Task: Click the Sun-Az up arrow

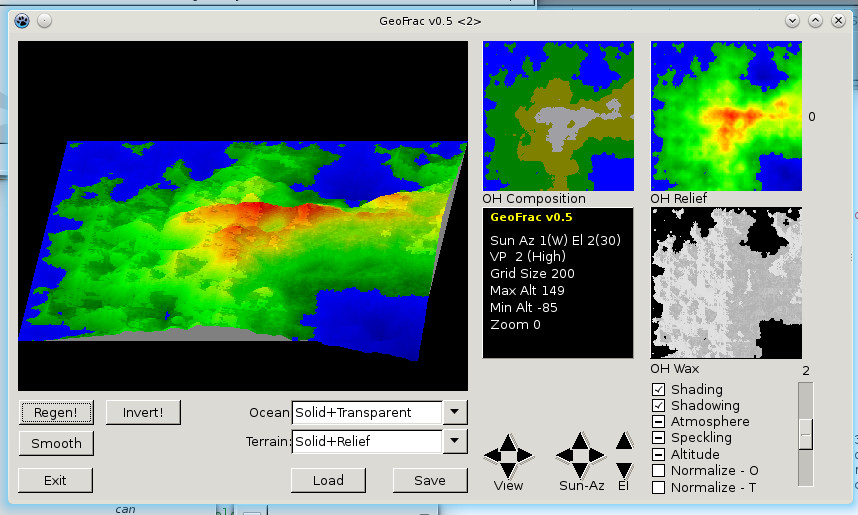Action: (x=579, y=441)
